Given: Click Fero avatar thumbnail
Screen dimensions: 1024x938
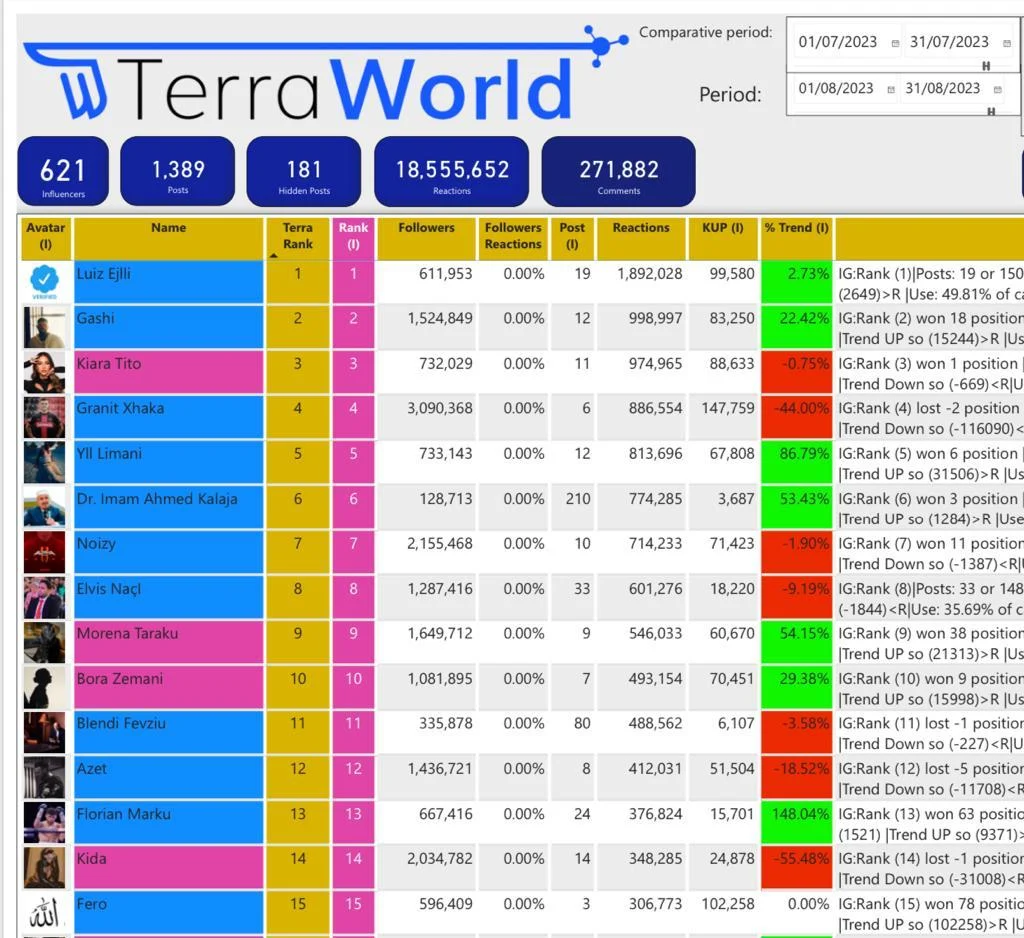Looking at the screenshot, I should point(44,913).
